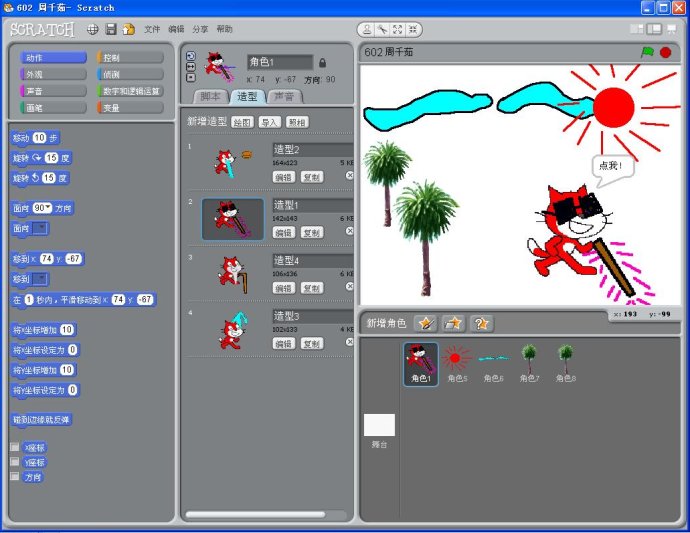690x533 pixels.
Task: Switch to small stage view mode
Action: point(637,29)
